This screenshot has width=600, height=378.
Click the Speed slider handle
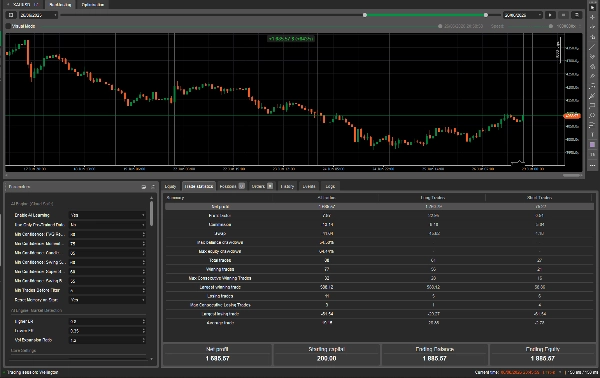[551, 26]
